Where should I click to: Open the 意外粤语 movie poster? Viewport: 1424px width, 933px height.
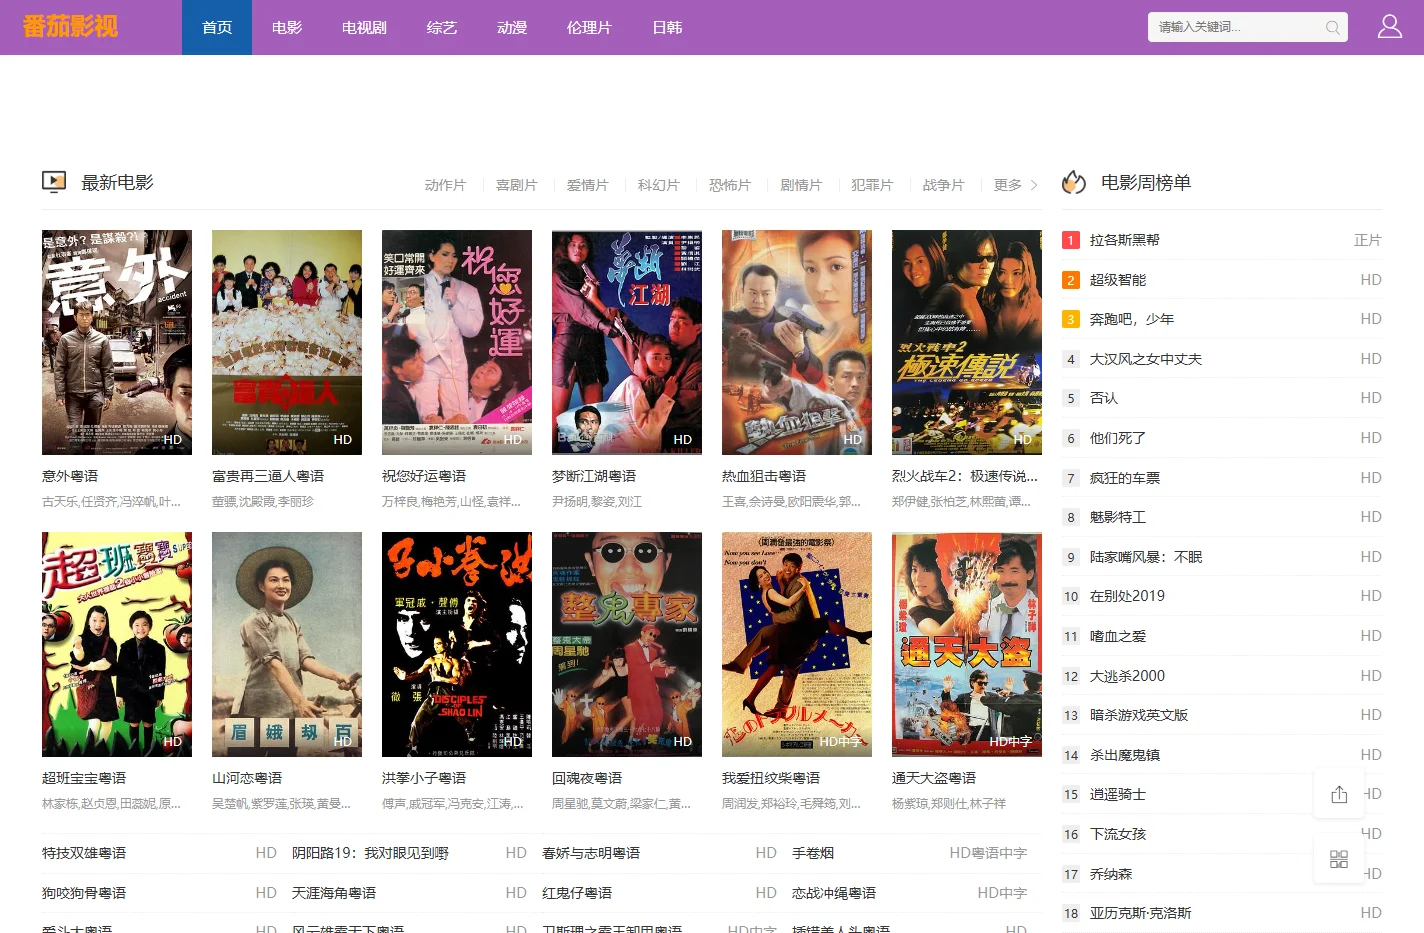[117, 342]
